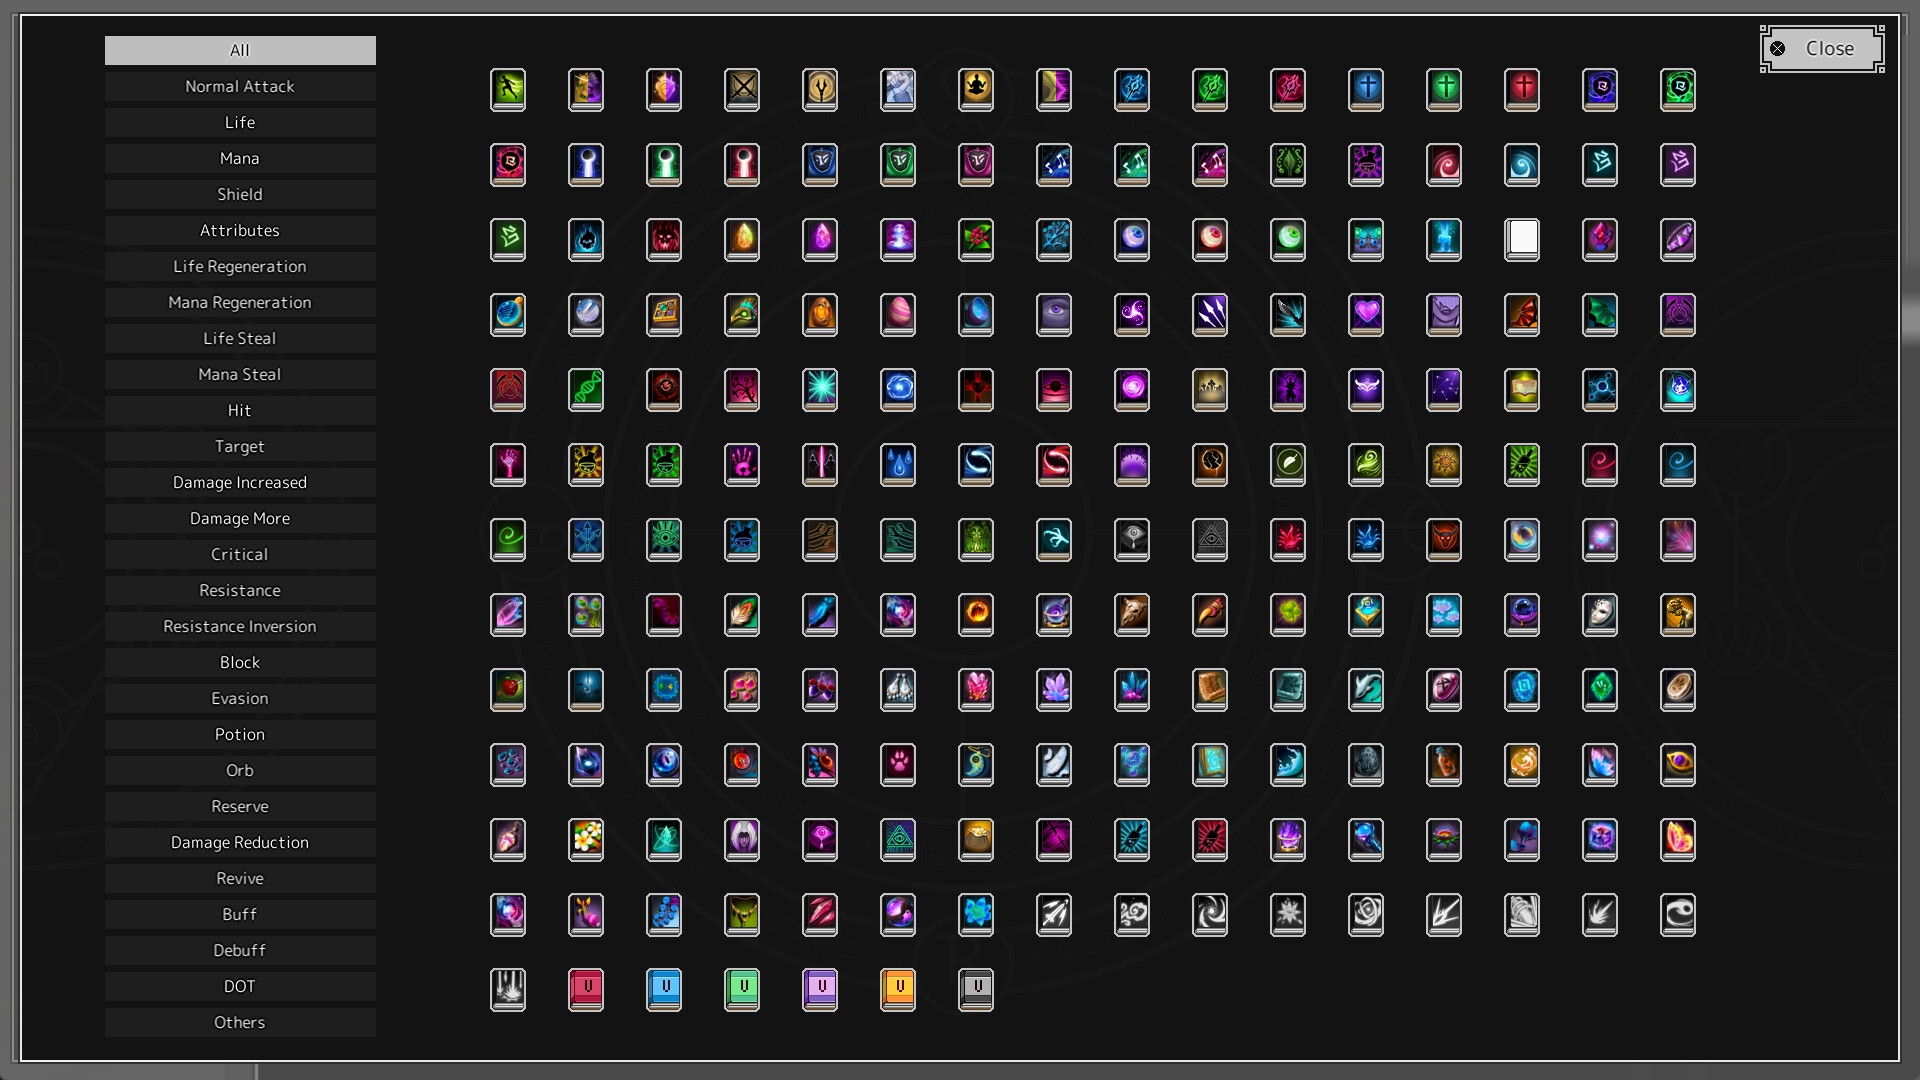Screen dimensions: 1920x1080
Task: Select the blank white skill icon
Action: coord(1522,239)
